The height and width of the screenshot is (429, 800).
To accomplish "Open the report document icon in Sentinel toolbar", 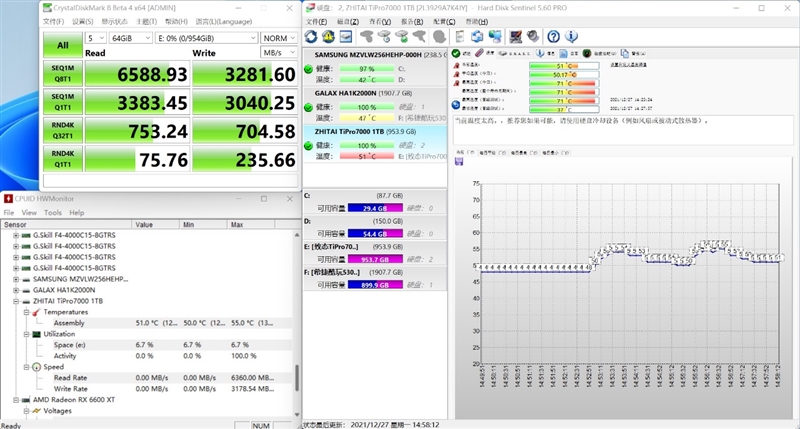I will [459, 37].
